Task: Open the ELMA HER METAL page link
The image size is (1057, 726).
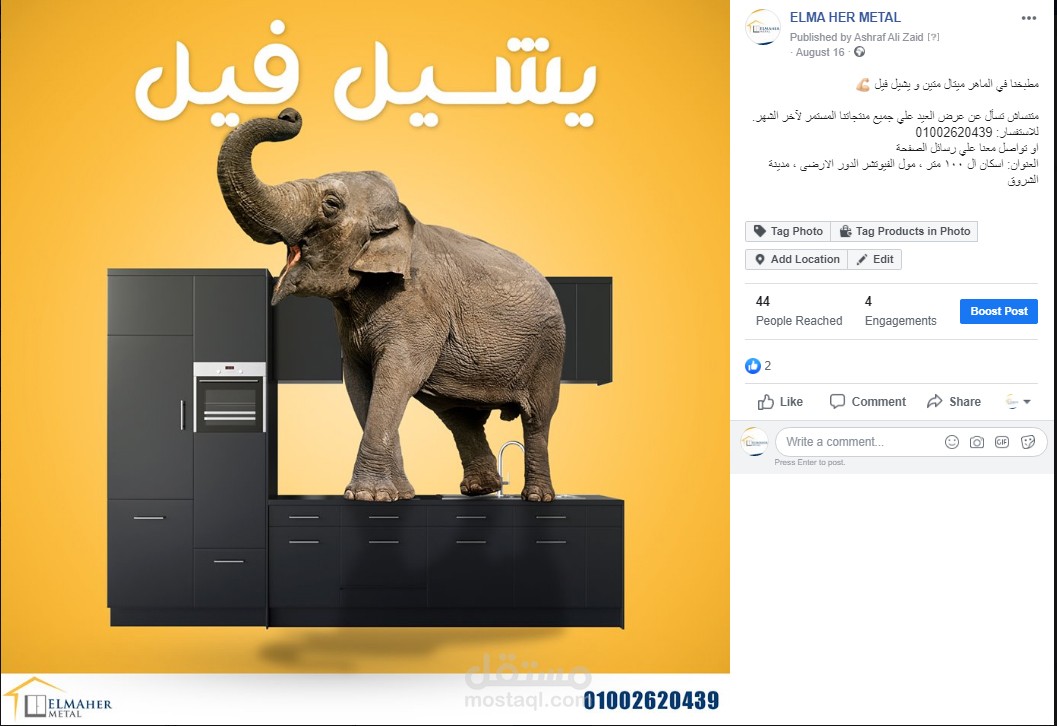Action: click(x=845, y=18)
